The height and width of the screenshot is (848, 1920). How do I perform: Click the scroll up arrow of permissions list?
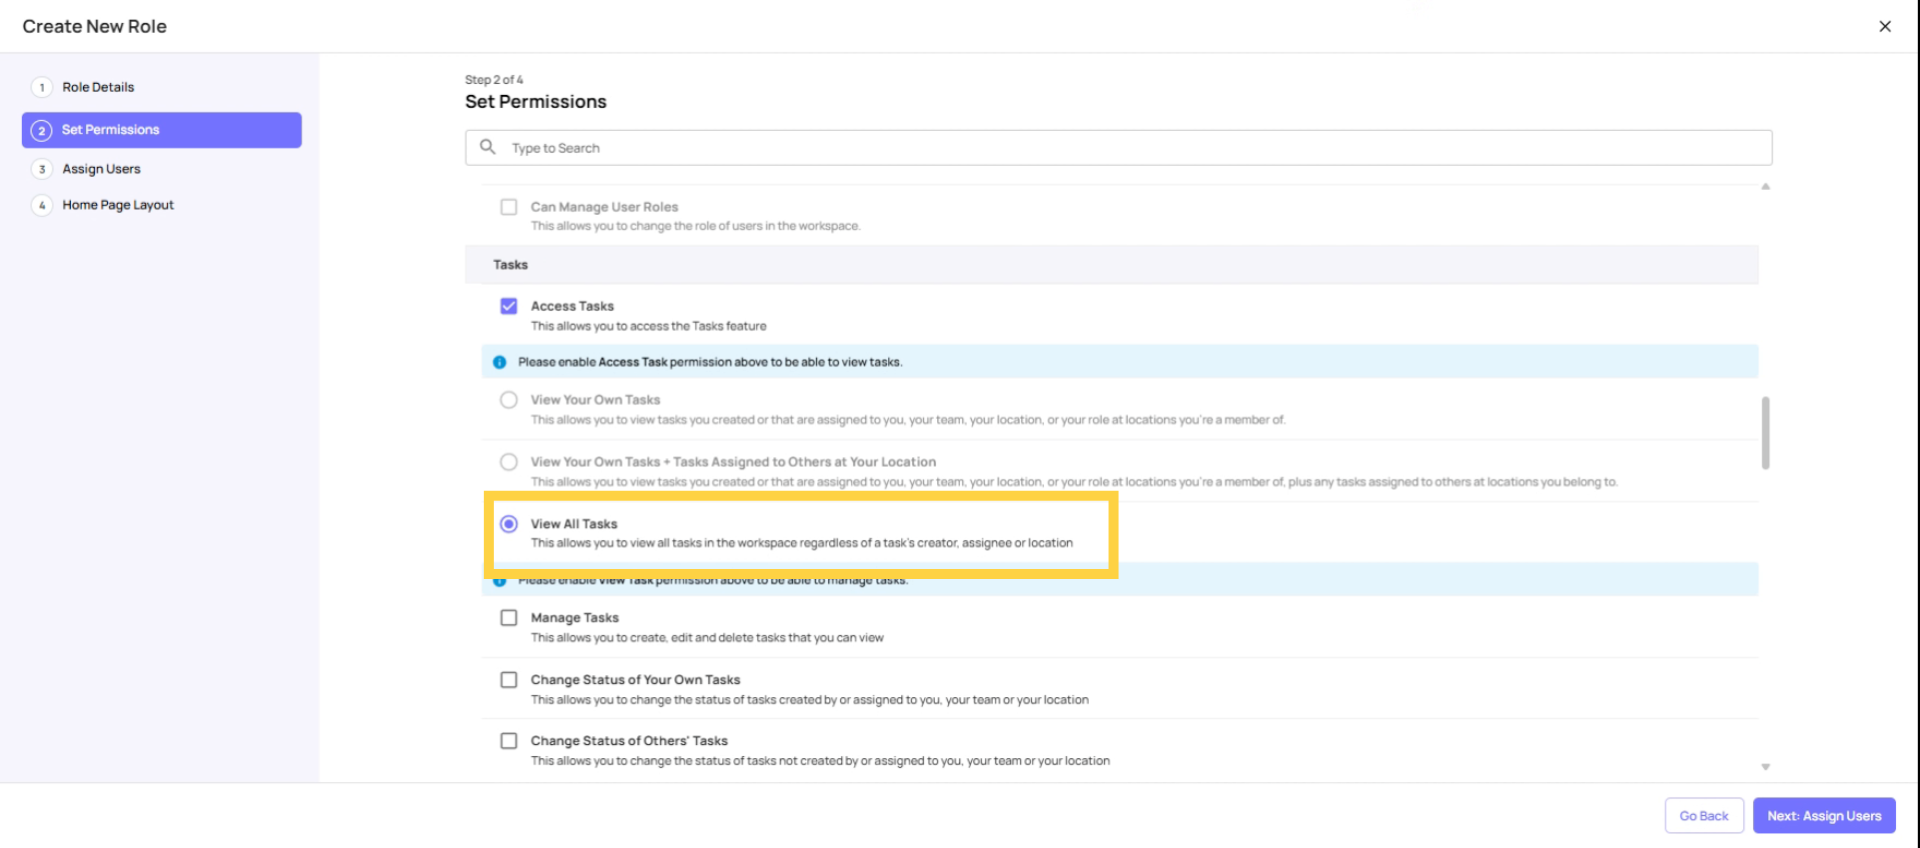pos(1765,187)
